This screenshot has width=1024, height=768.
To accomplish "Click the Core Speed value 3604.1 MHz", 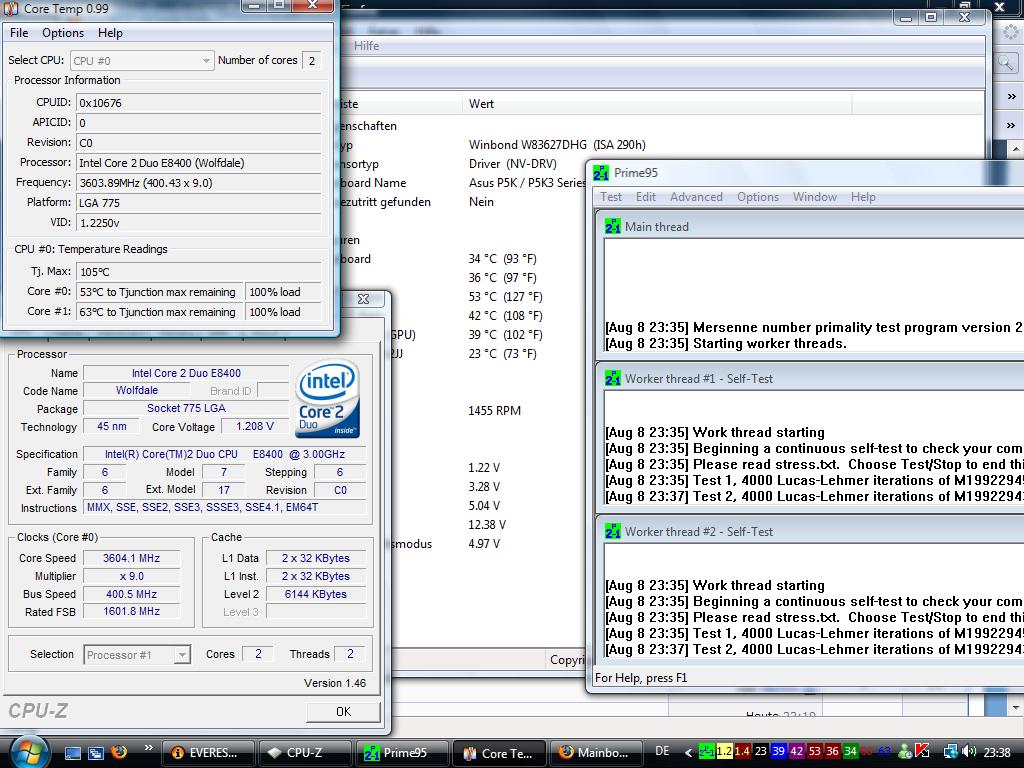I will click(131, 558).
